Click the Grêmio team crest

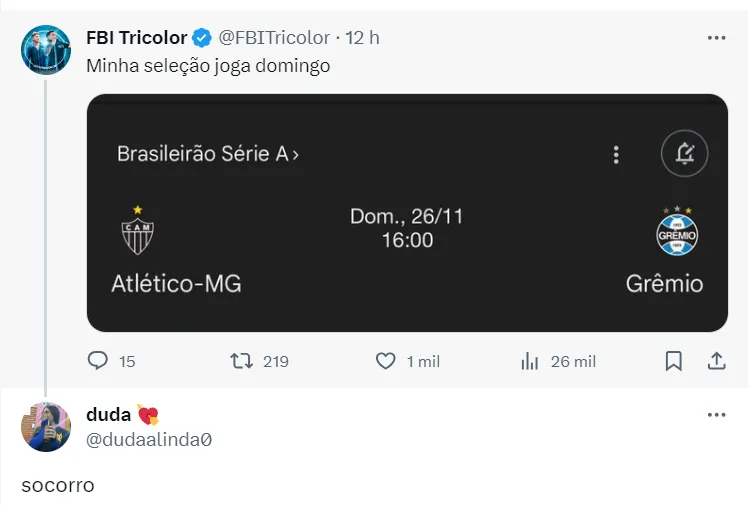tap(677, 230)
